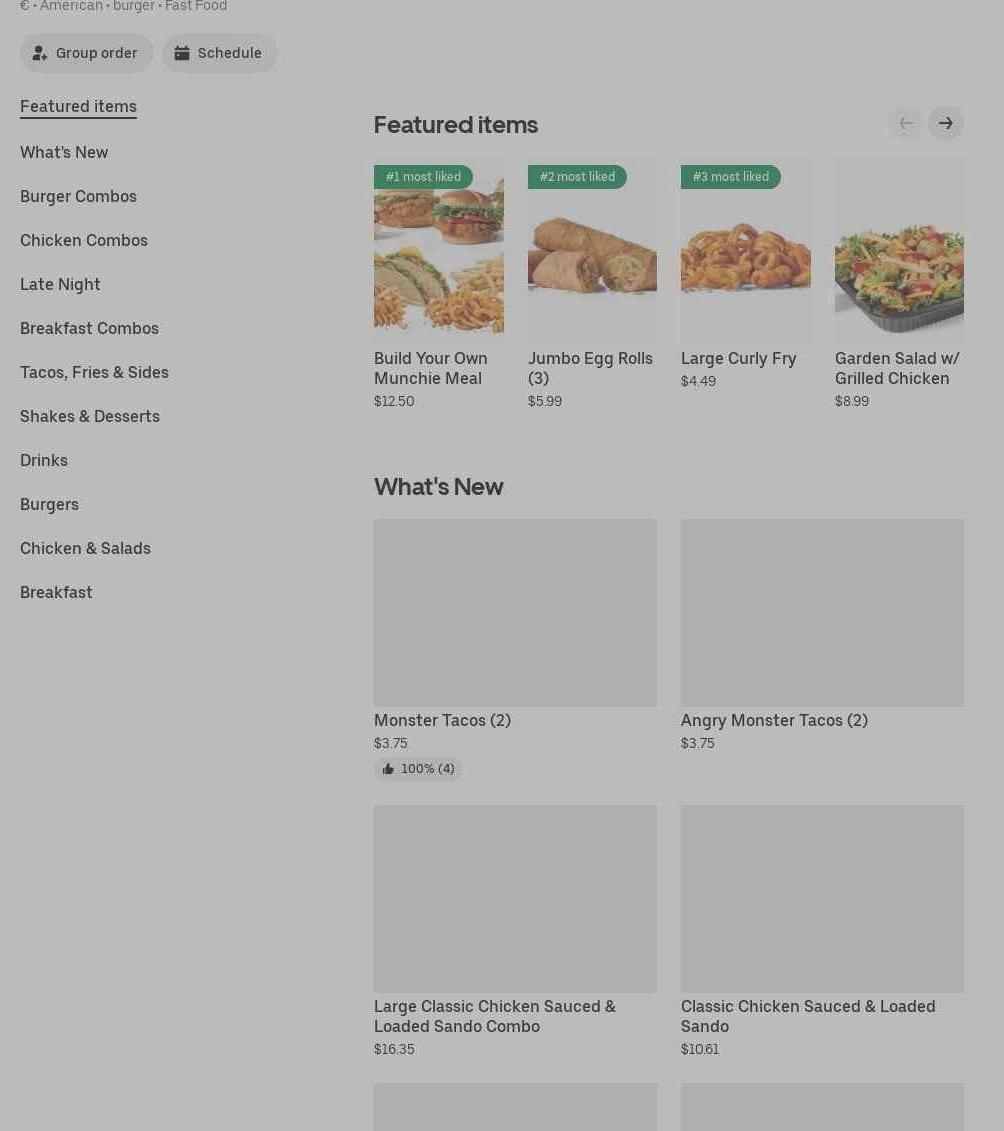Jump to Chicken Combos category

84,240
